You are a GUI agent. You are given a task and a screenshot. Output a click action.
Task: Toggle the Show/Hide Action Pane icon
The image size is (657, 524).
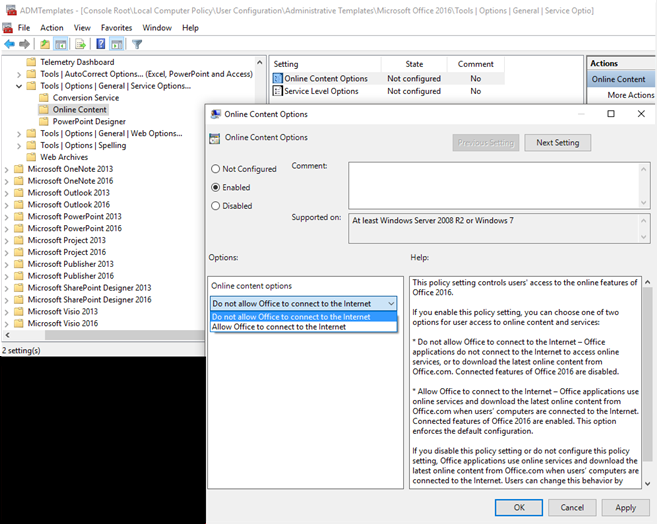(x=116, y=44)
